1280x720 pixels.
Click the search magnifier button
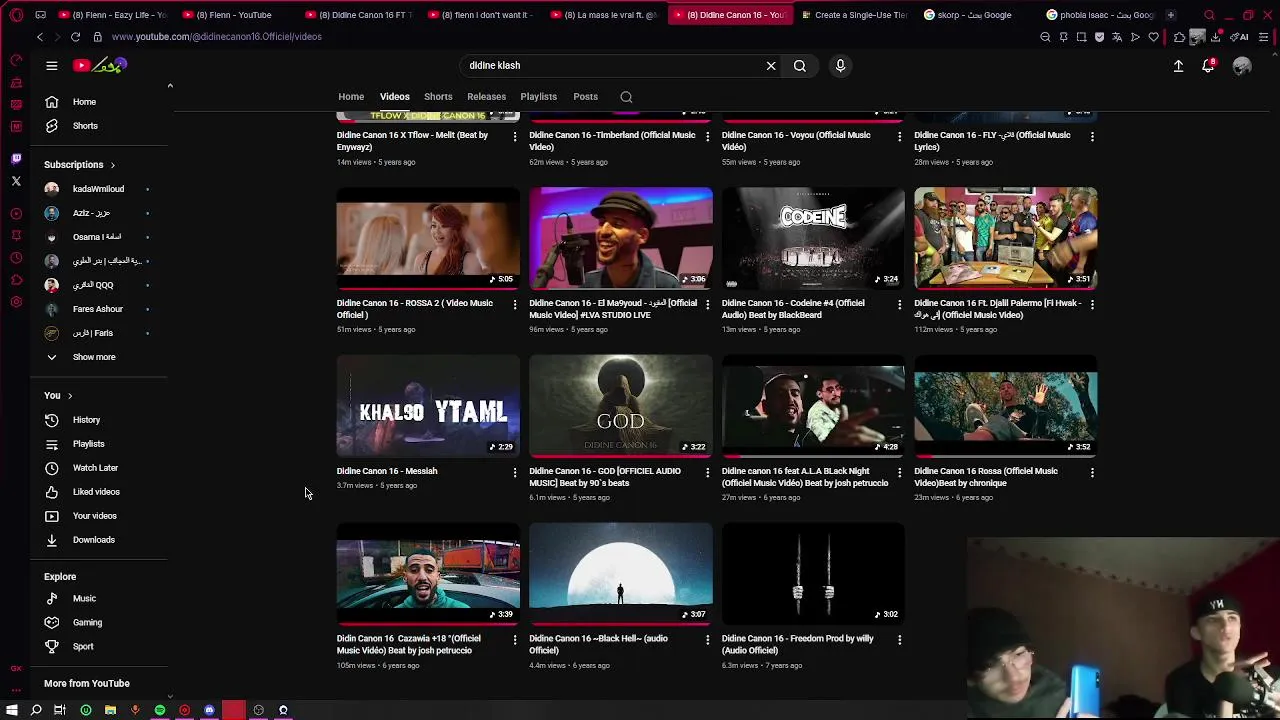[800, 66]
